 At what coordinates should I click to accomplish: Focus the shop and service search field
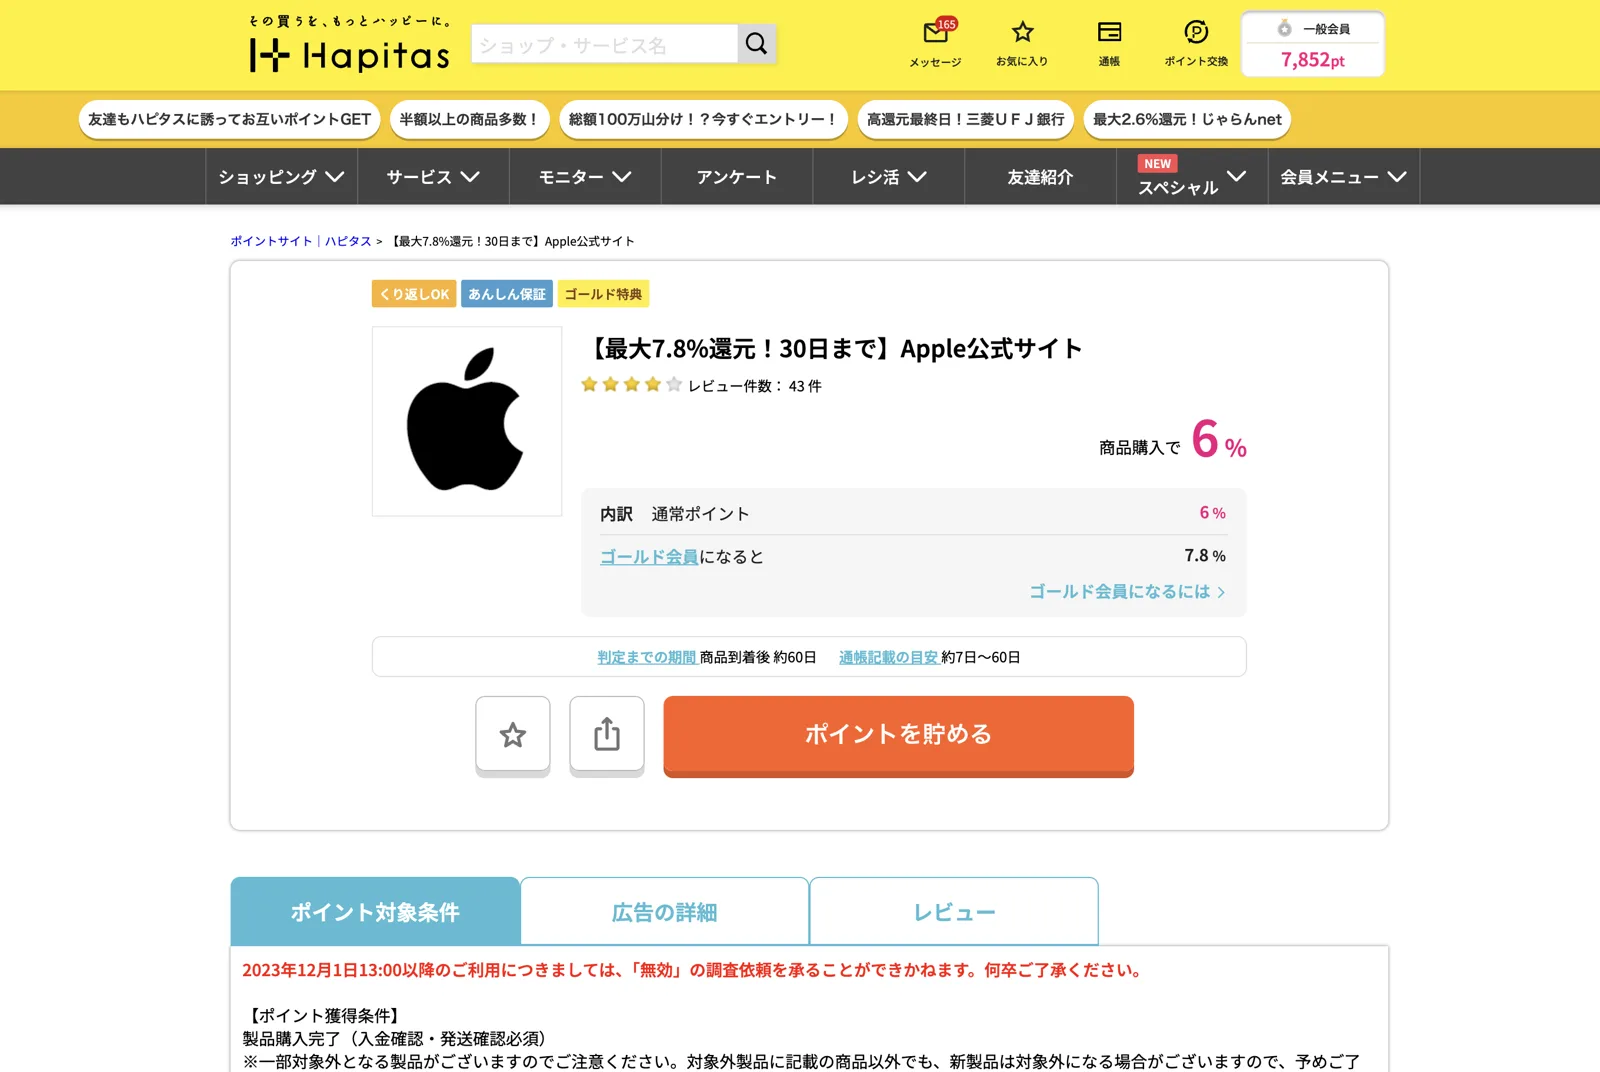(x=605, y=44)
